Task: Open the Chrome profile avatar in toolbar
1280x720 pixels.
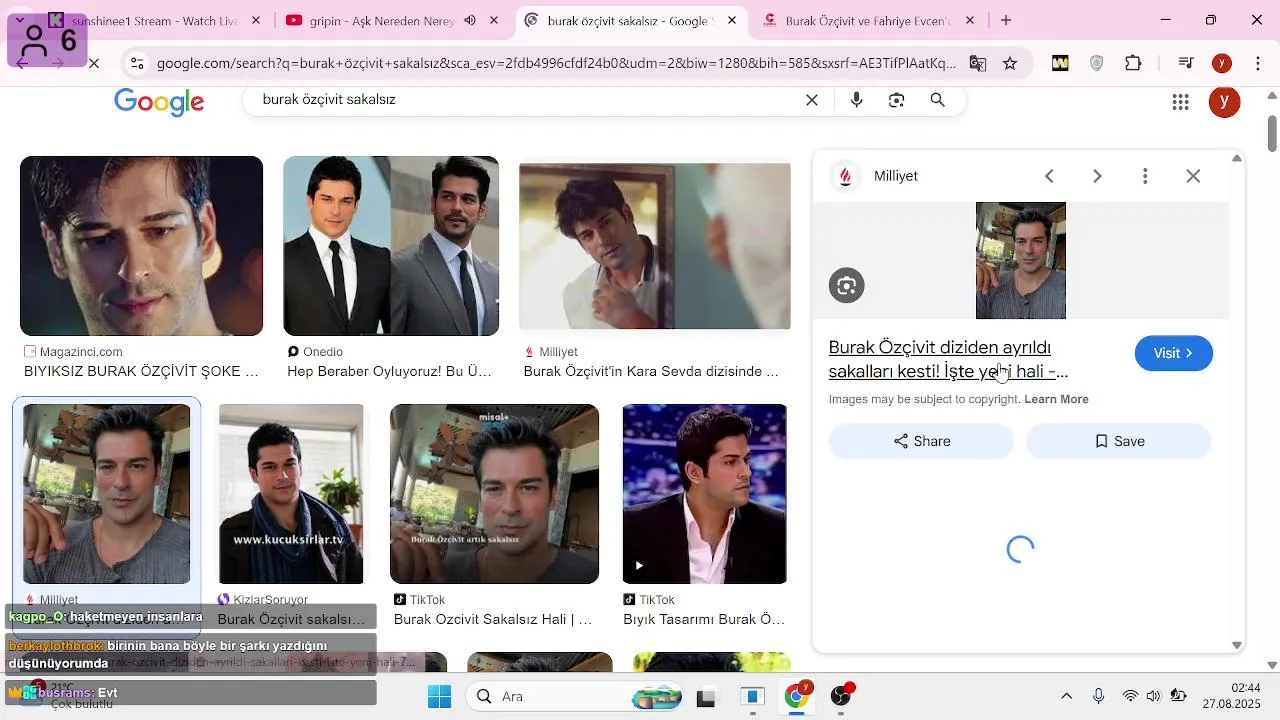Action: [1222, 63]
